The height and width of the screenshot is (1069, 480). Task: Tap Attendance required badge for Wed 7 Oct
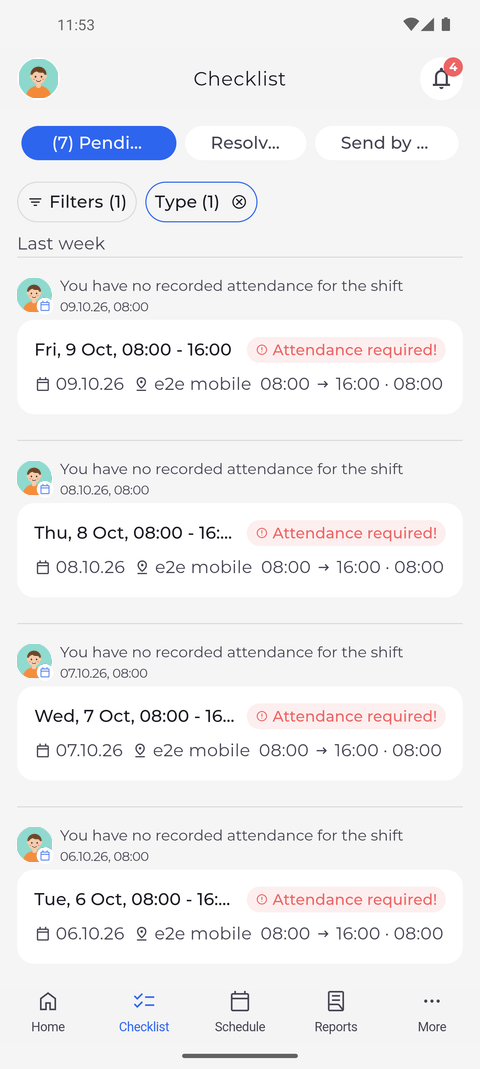pyautogui.click(x=346, y=717)
